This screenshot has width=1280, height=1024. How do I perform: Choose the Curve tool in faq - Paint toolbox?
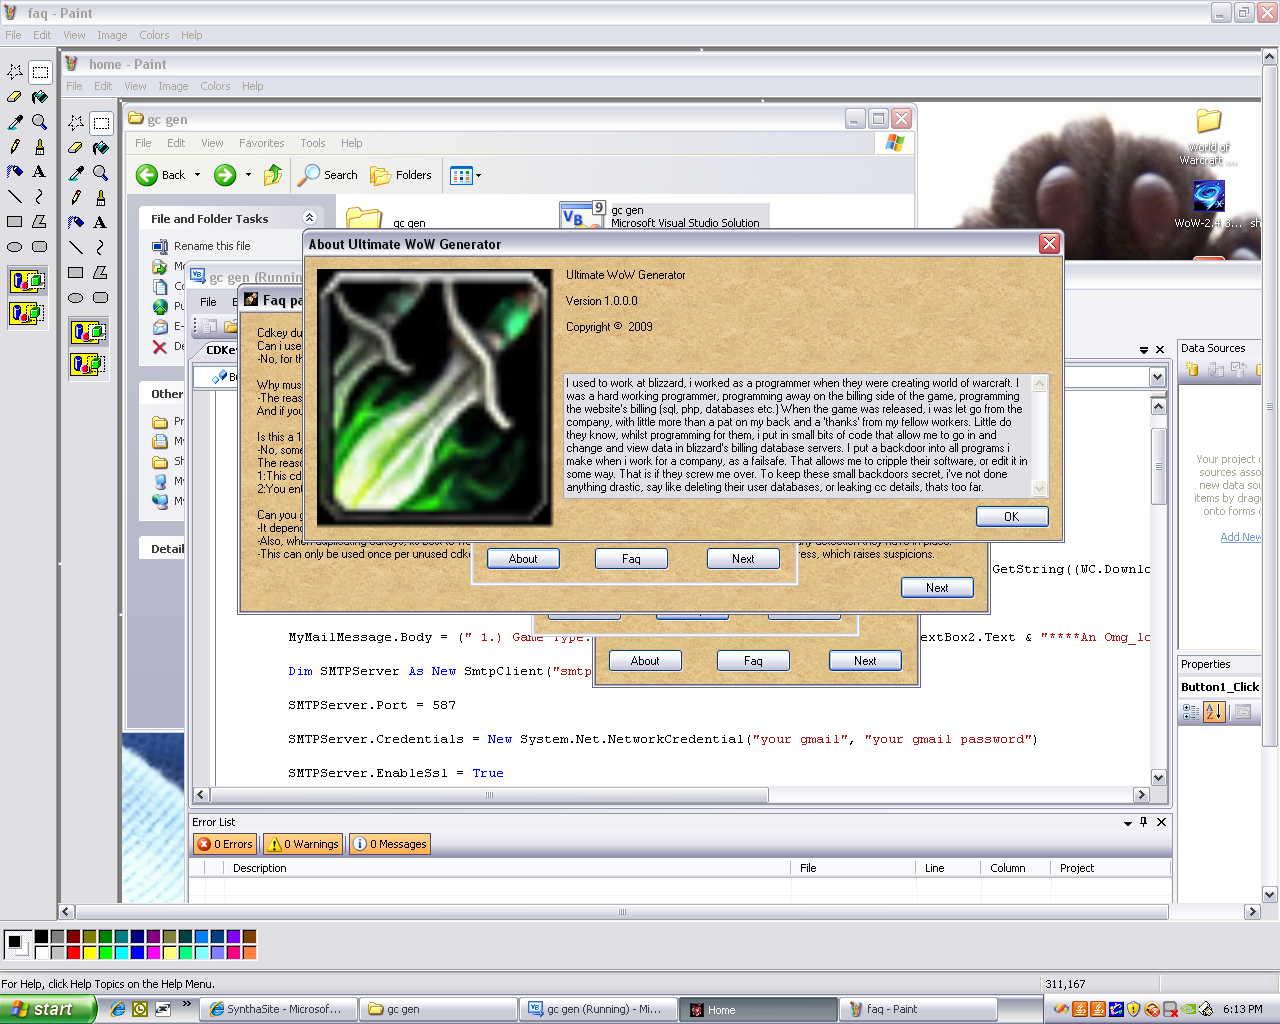[40, 197]
